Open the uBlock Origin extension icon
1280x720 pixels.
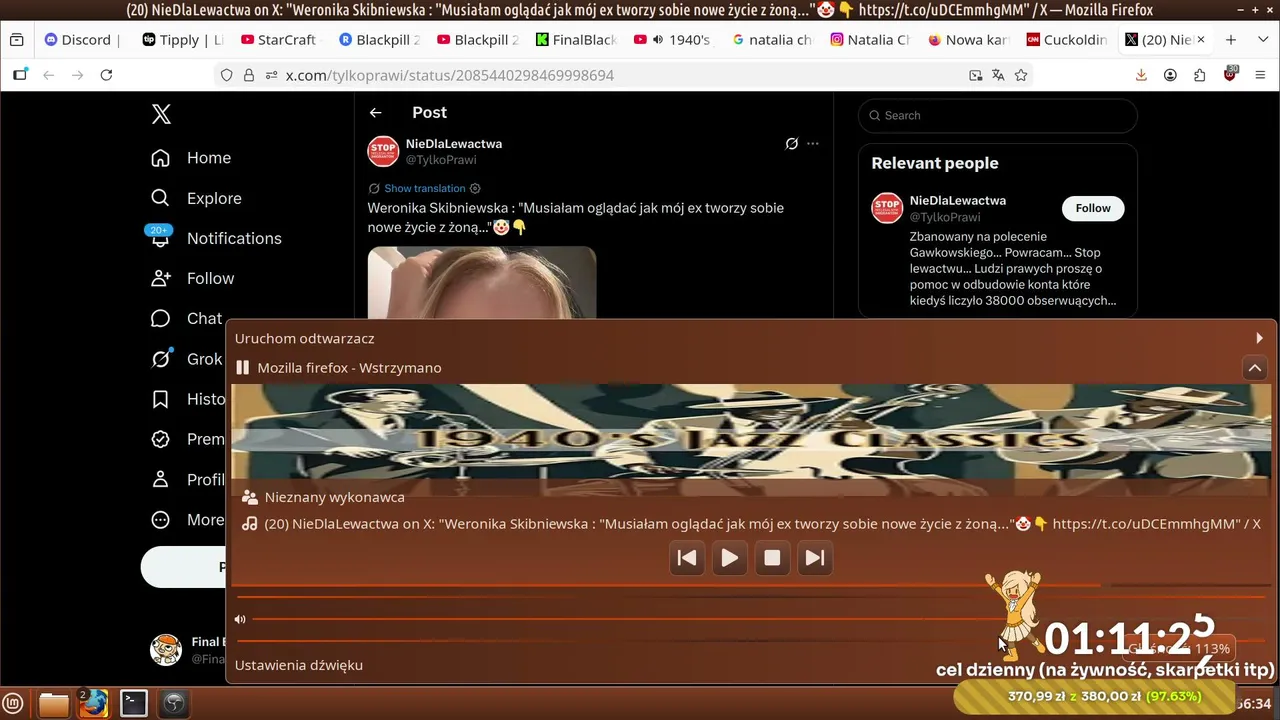(x=1231, y=74)
